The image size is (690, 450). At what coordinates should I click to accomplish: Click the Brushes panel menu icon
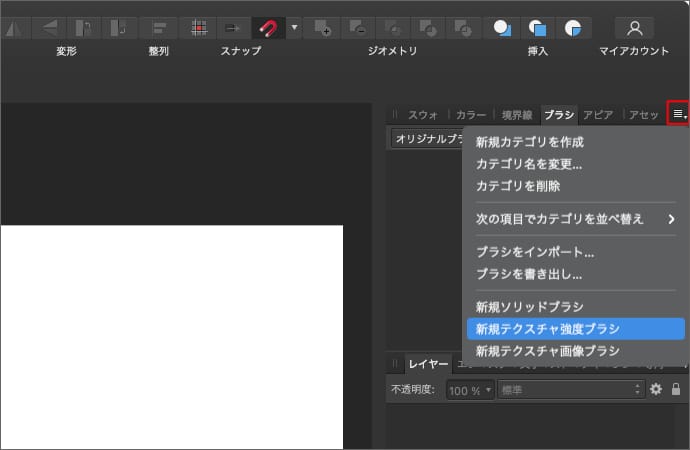679,114
